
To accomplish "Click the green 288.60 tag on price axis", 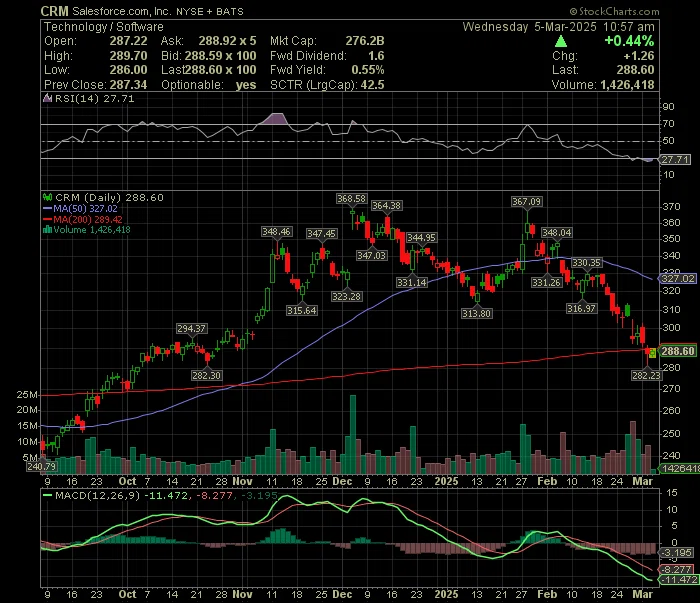I will 678,351.
